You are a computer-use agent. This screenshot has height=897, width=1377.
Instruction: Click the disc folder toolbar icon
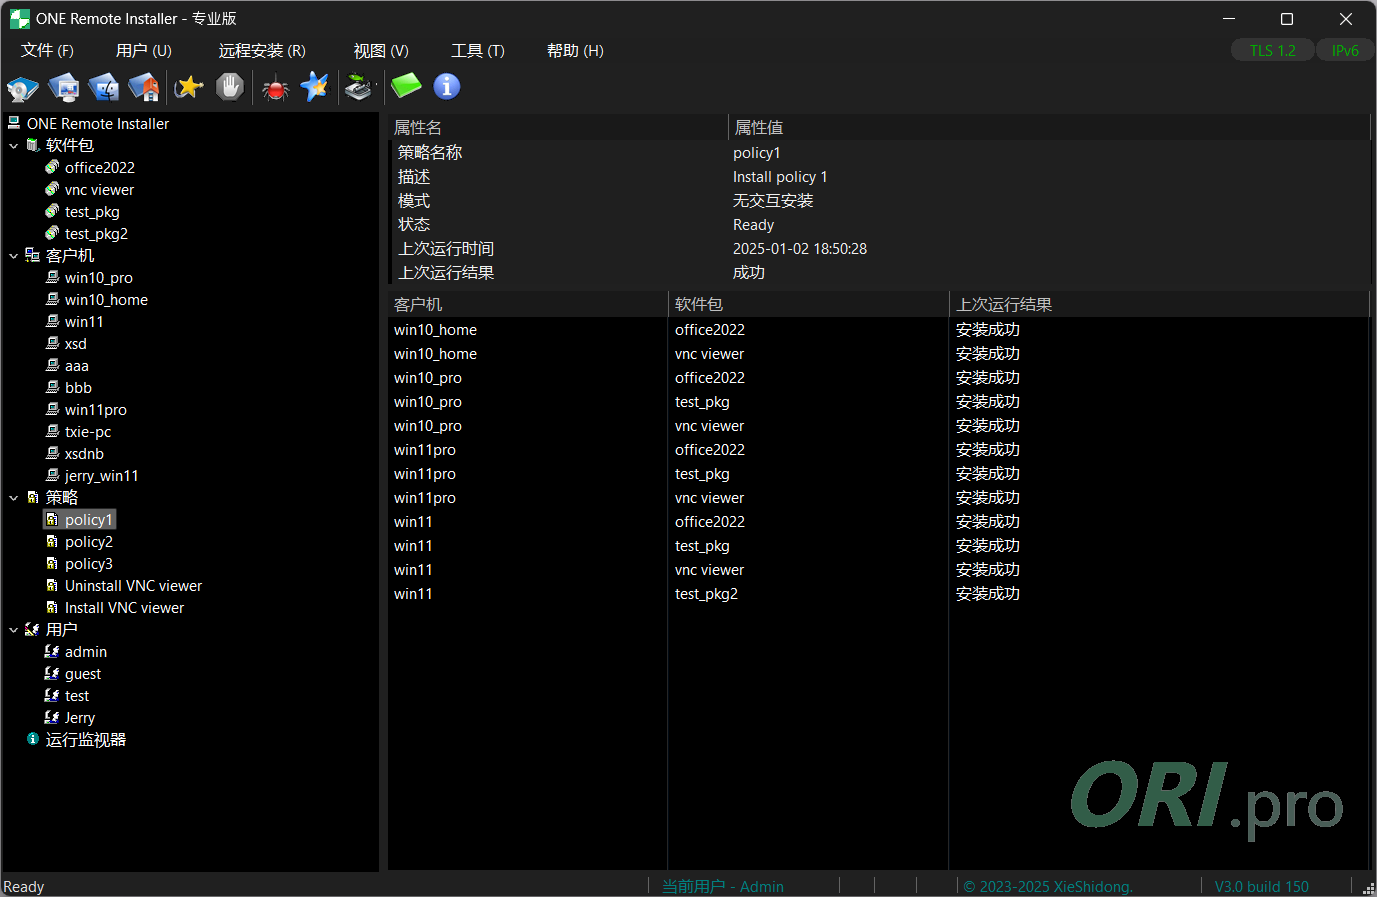point(22,87)
